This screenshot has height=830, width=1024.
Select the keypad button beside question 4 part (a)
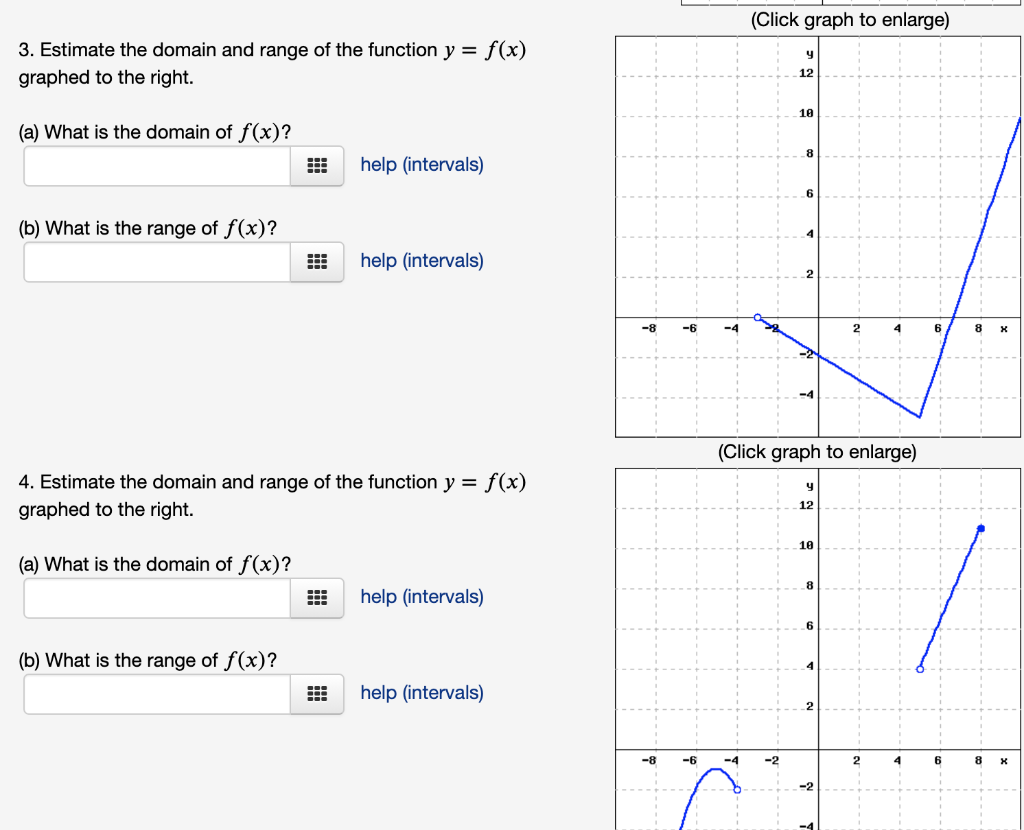[317, 598]
